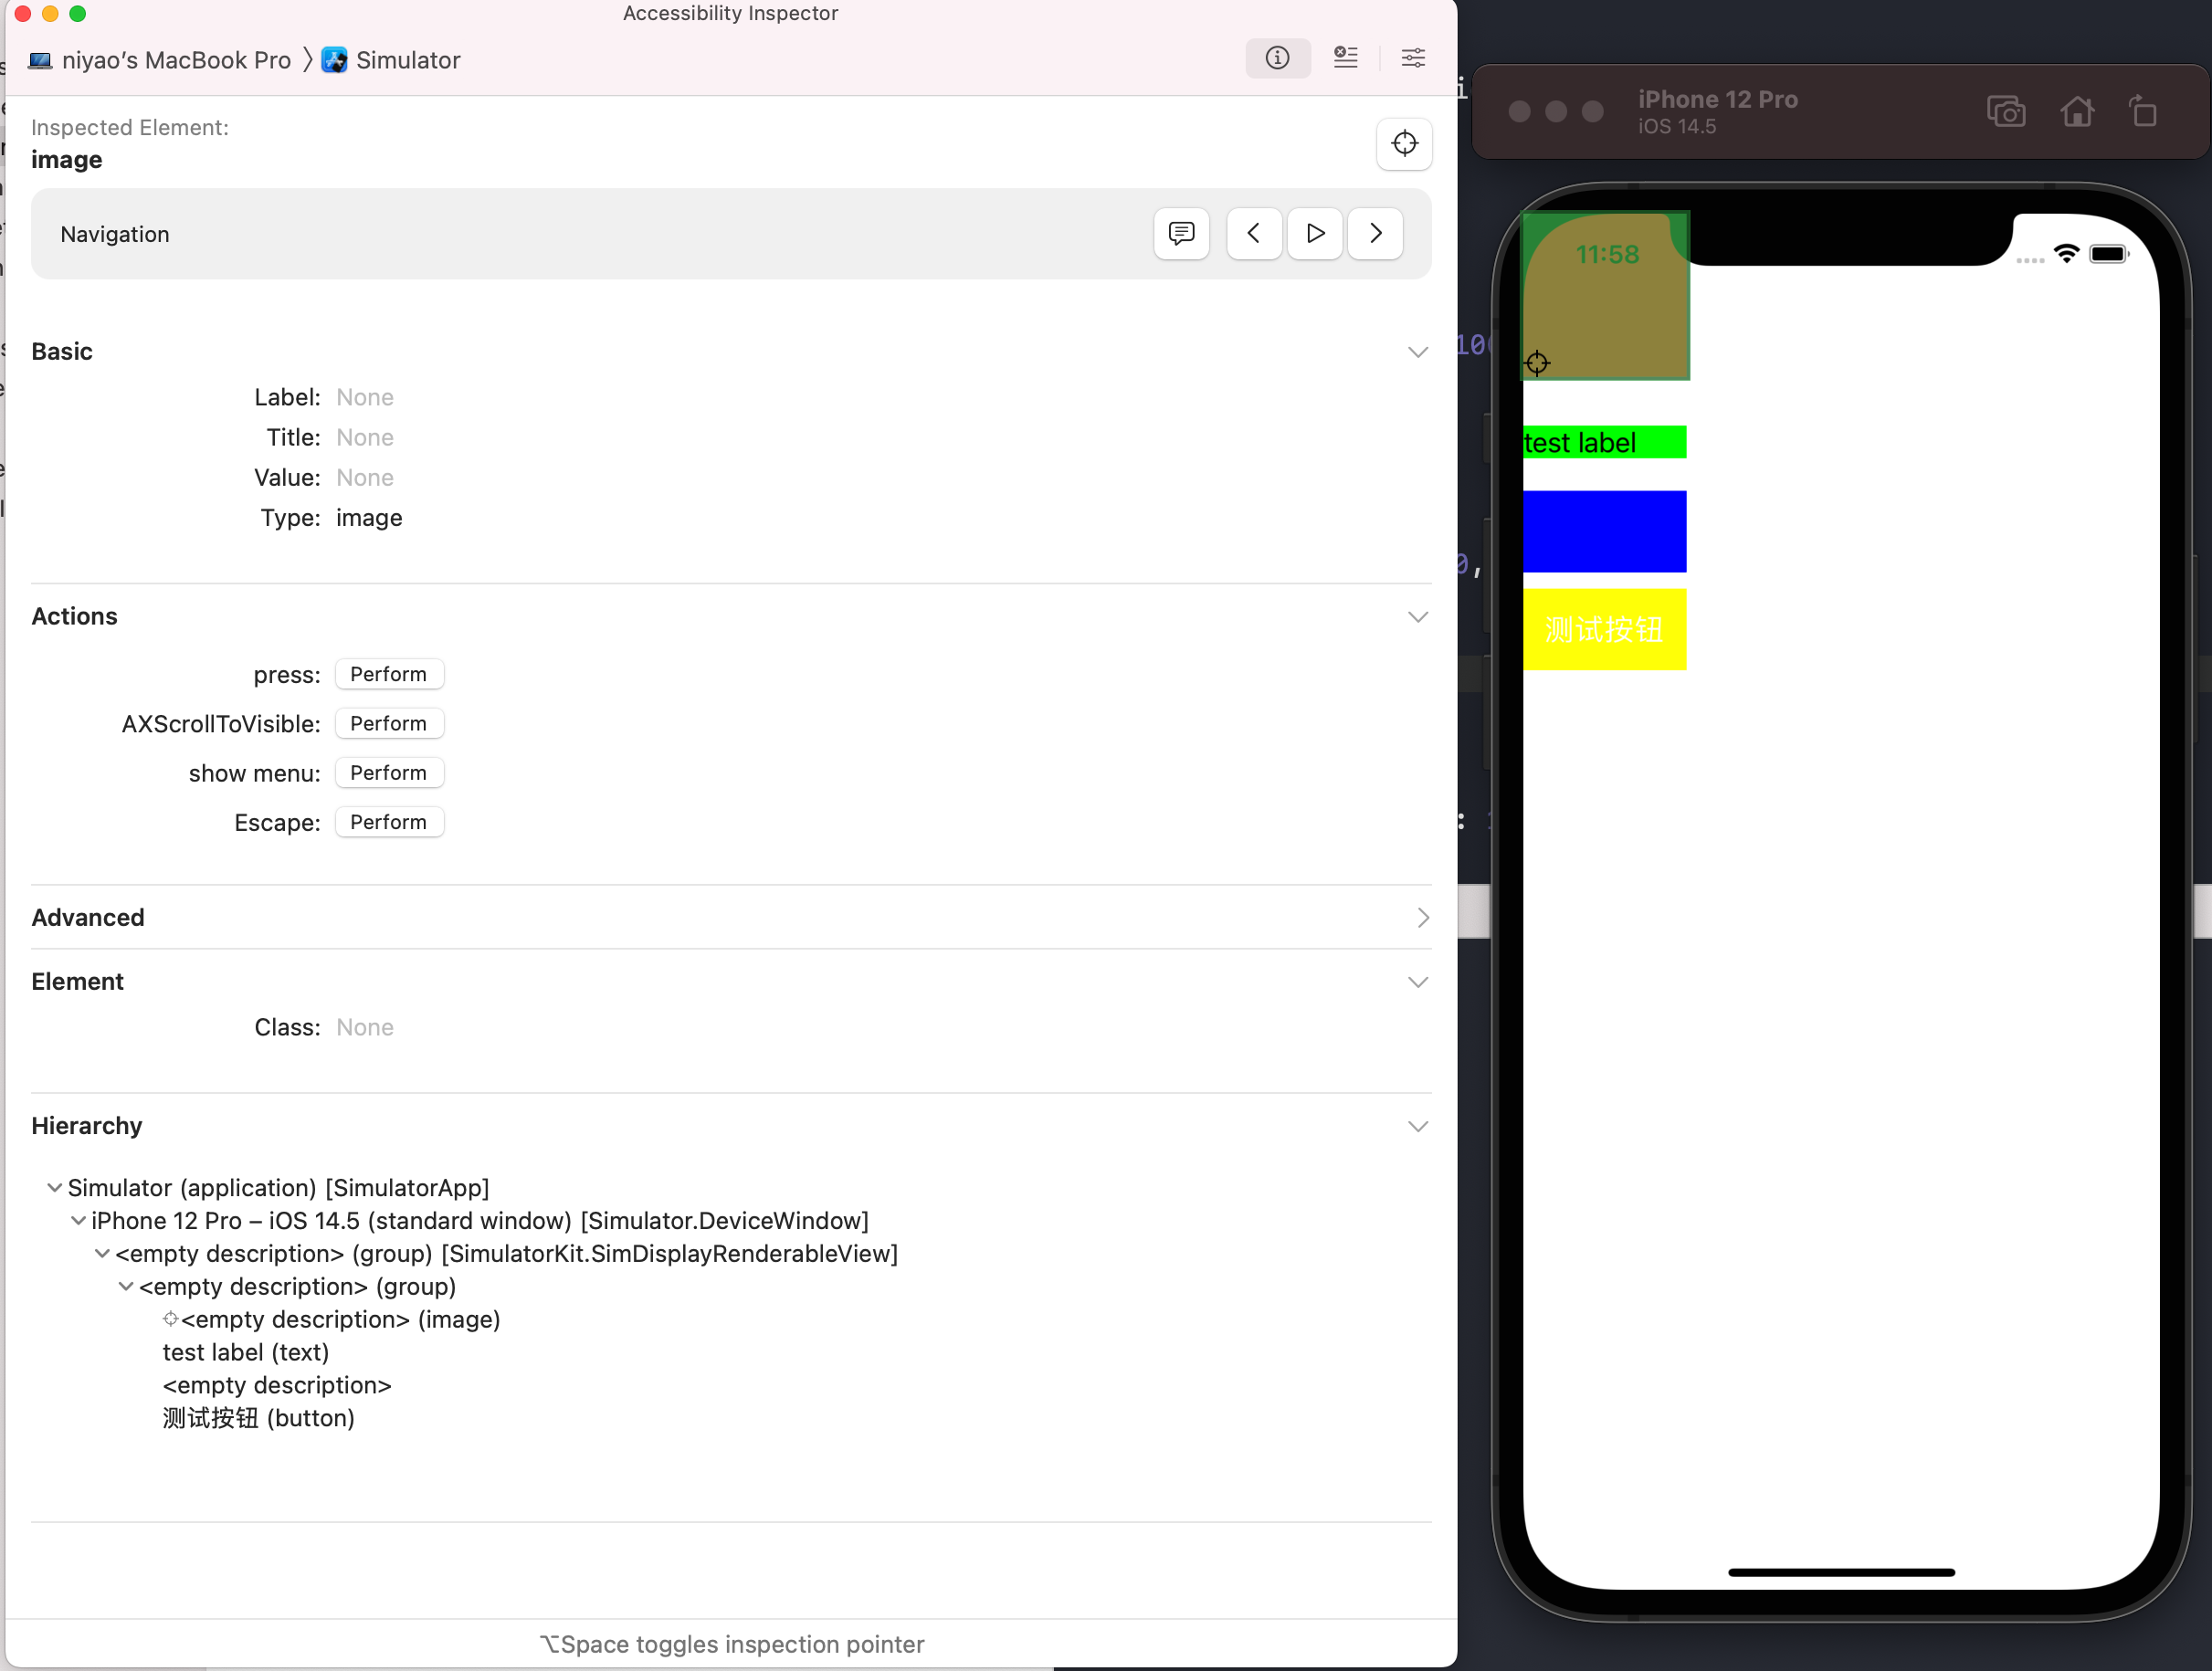Collapse the Hierarchy section
The width and height of the screenshot is (2212, 1671).
[1417, 1127]
